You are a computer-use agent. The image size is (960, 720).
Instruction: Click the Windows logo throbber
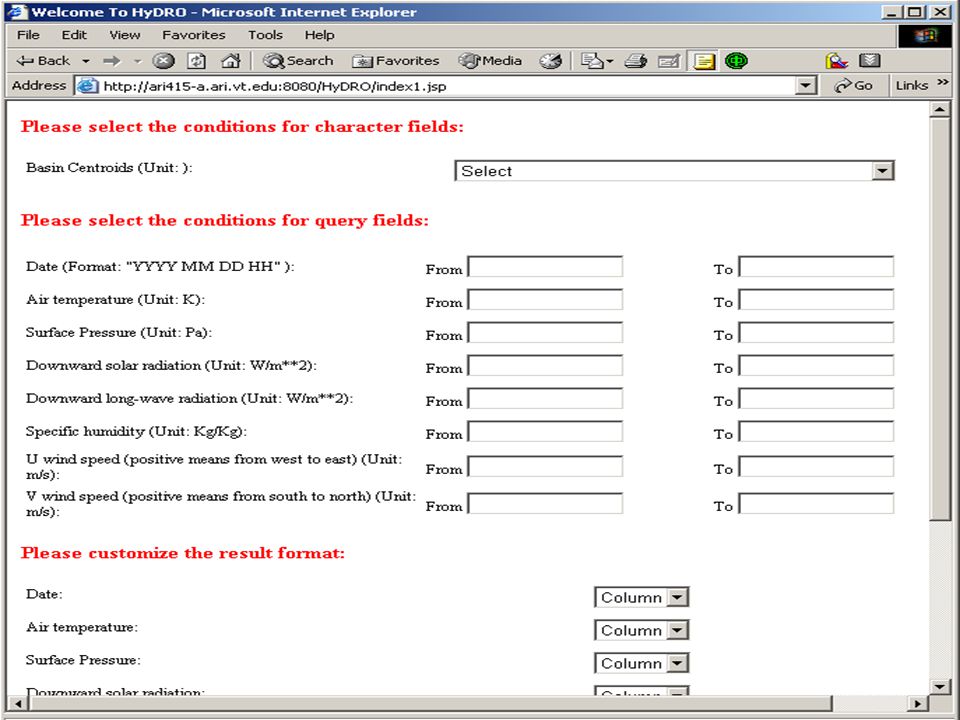(x=925, y=36)
